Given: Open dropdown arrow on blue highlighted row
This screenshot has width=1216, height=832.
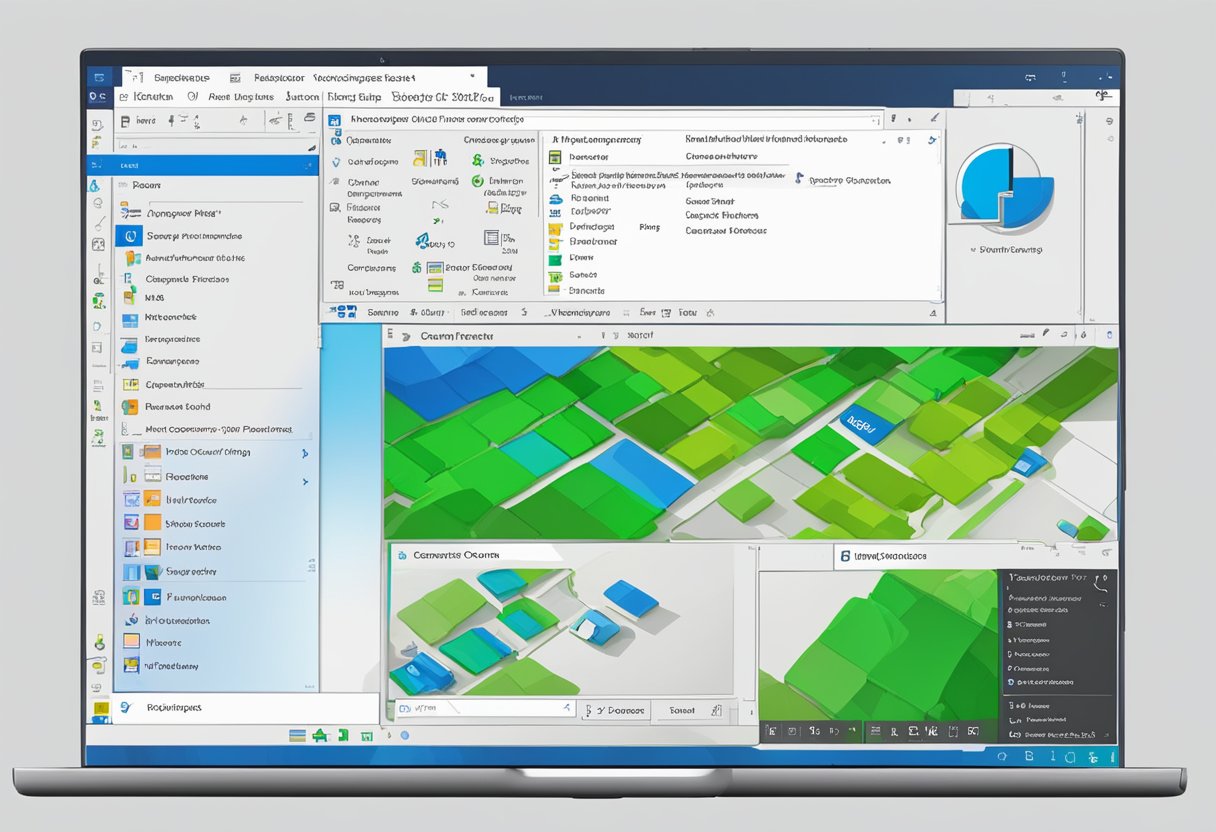Looking at the screenshot, I should (x=309, y=165).
